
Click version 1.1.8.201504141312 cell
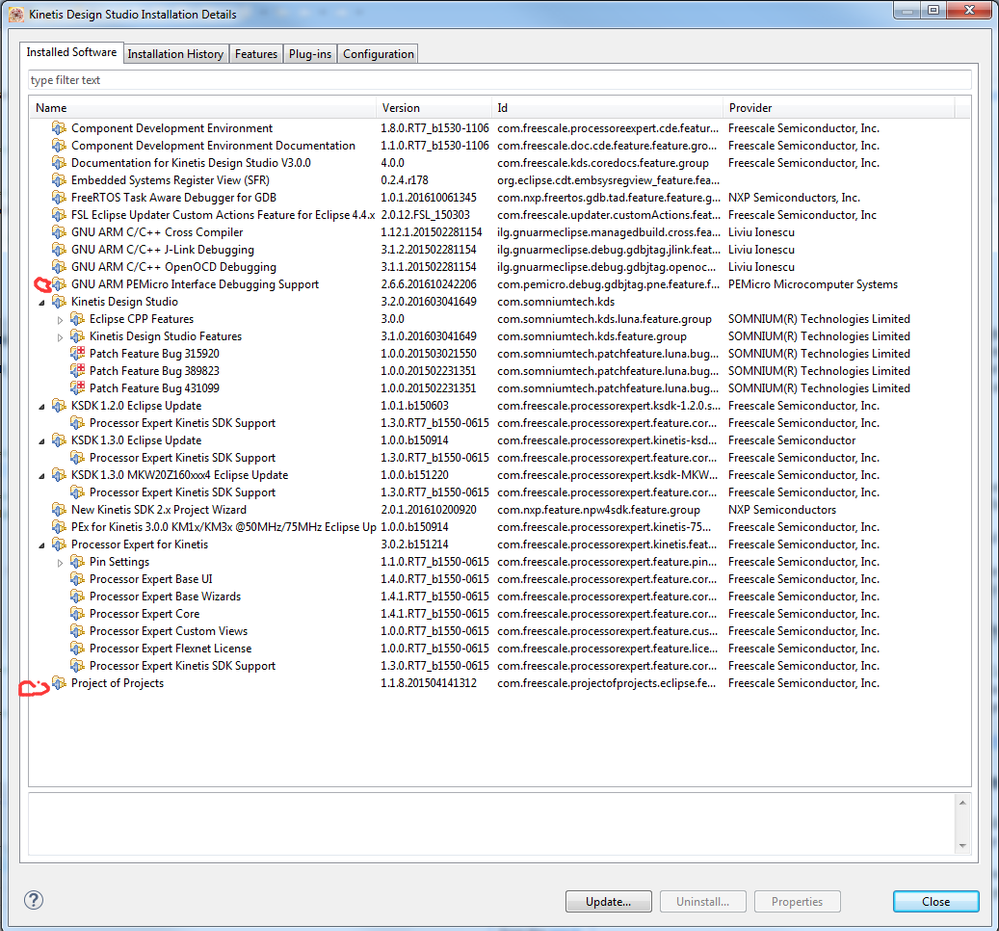[429, 683]
